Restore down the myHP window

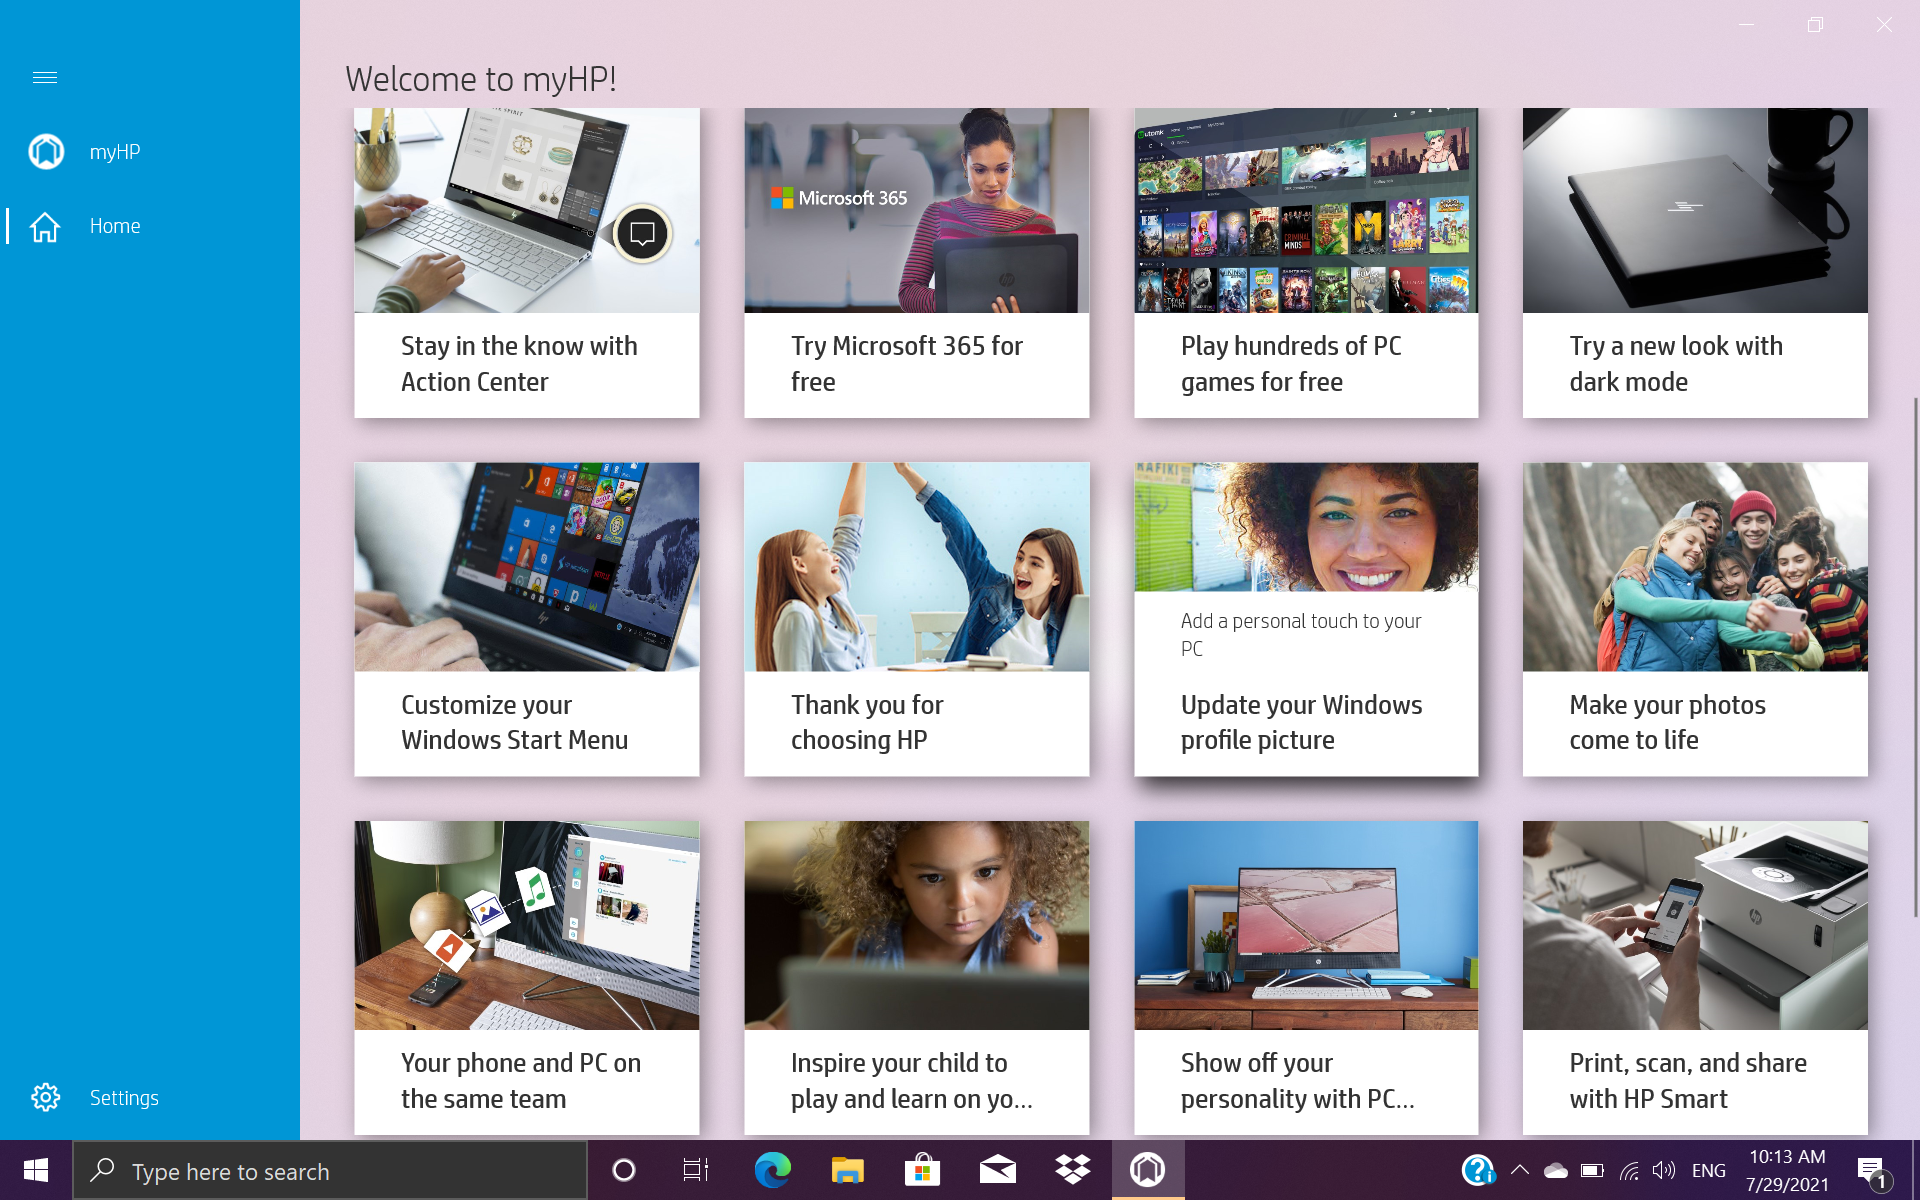coord(1815,25)
